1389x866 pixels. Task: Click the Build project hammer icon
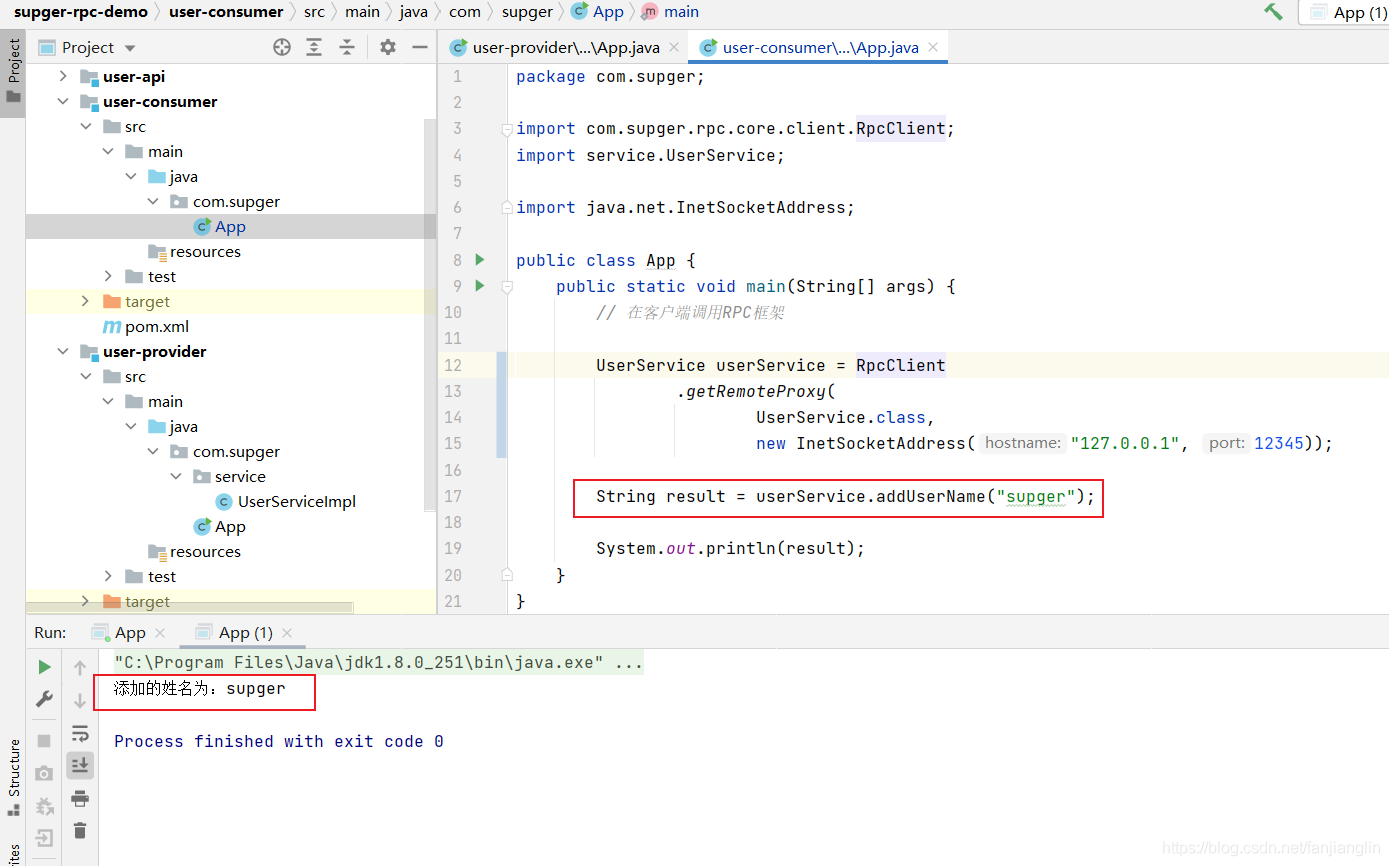tap(1273, 12)
